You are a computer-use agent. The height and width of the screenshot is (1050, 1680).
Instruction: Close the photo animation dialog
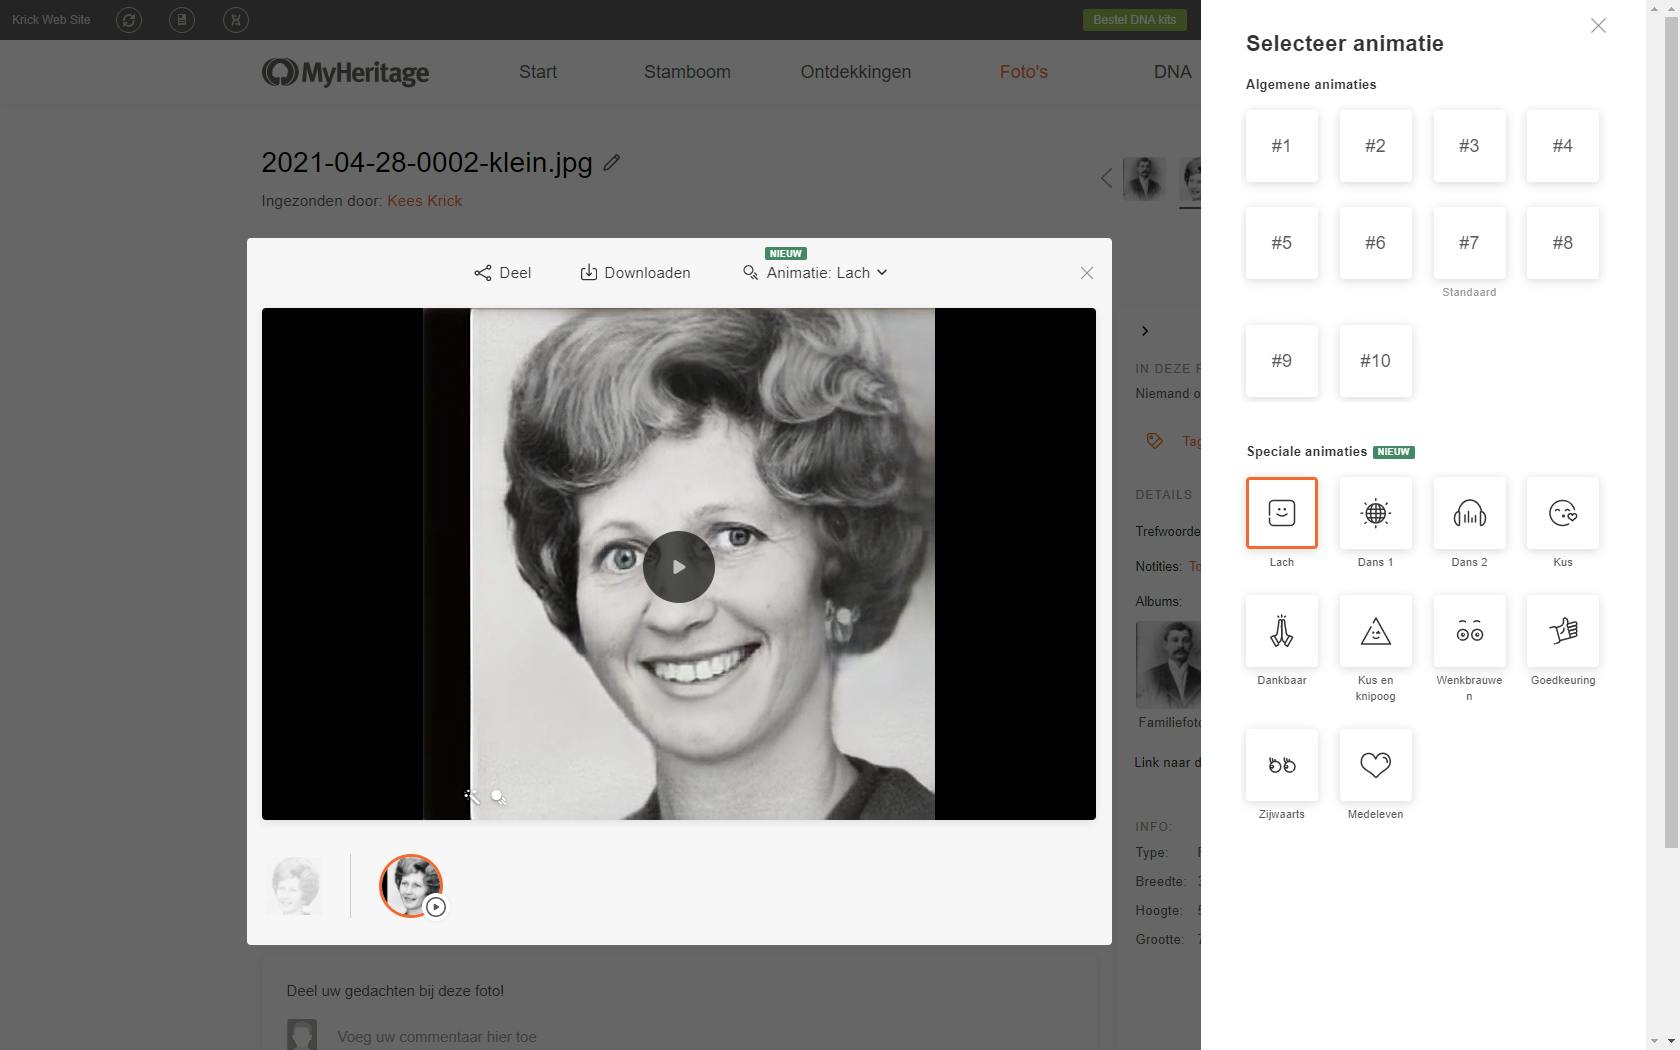click(1087, 273)
